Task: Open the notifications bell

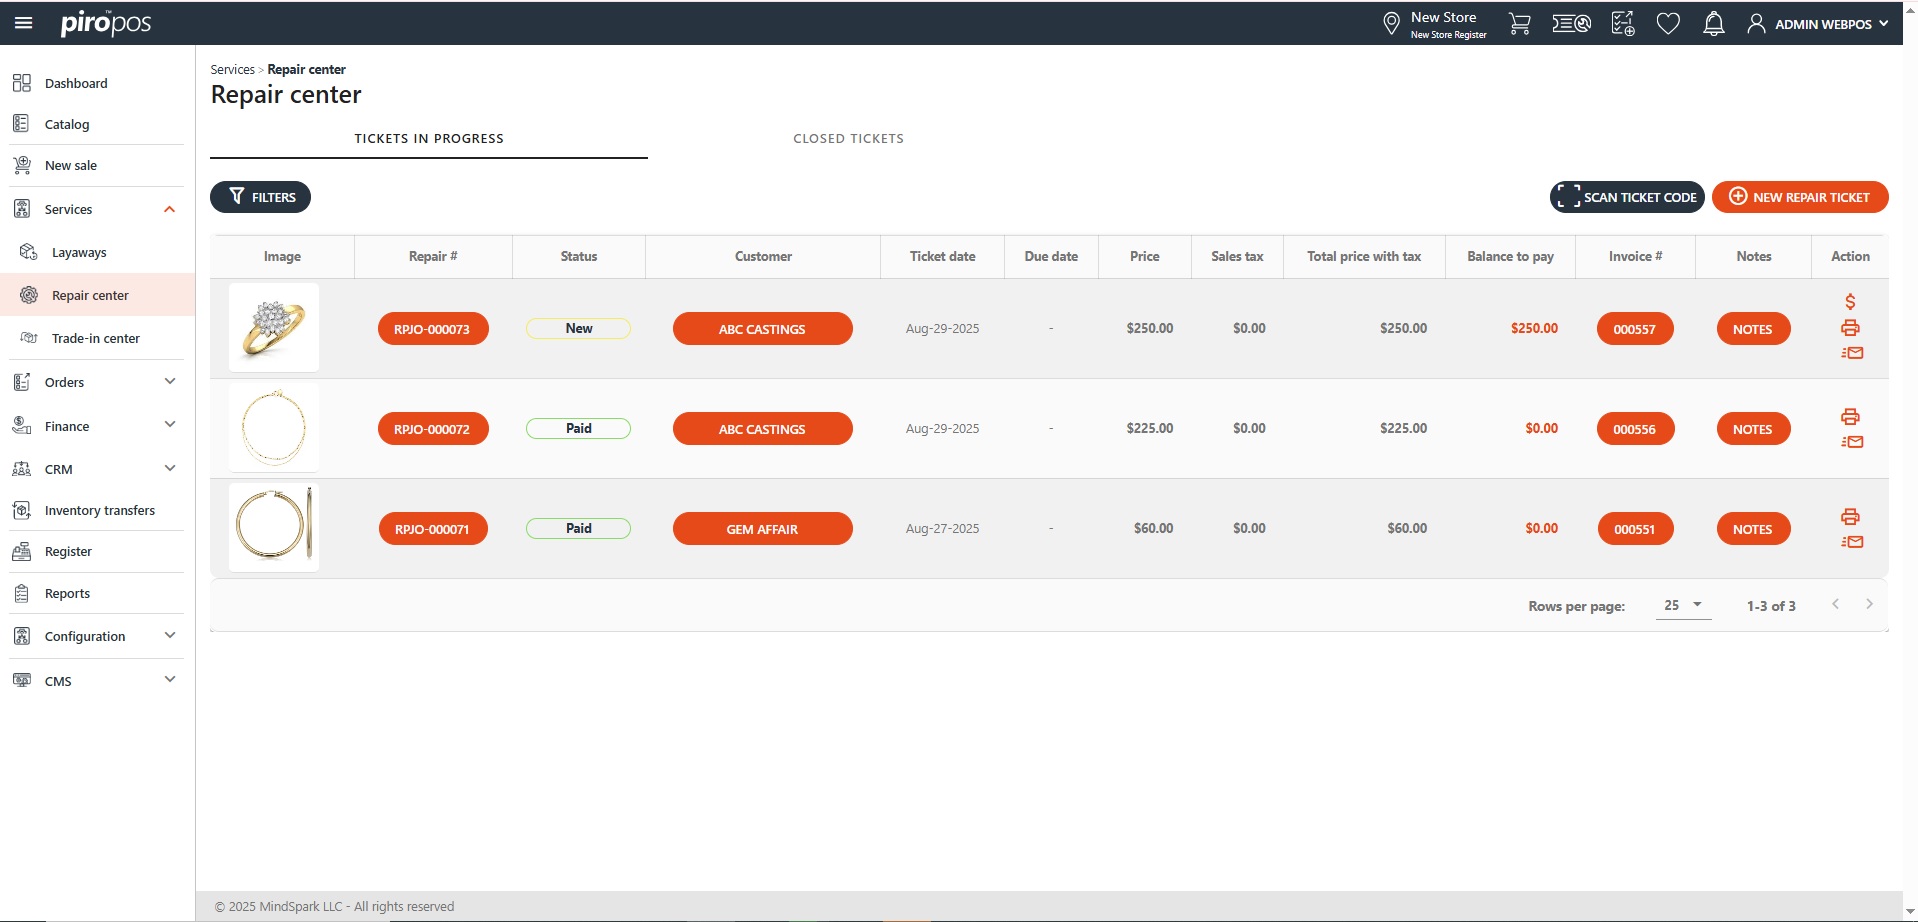Action: (1713, 24)
